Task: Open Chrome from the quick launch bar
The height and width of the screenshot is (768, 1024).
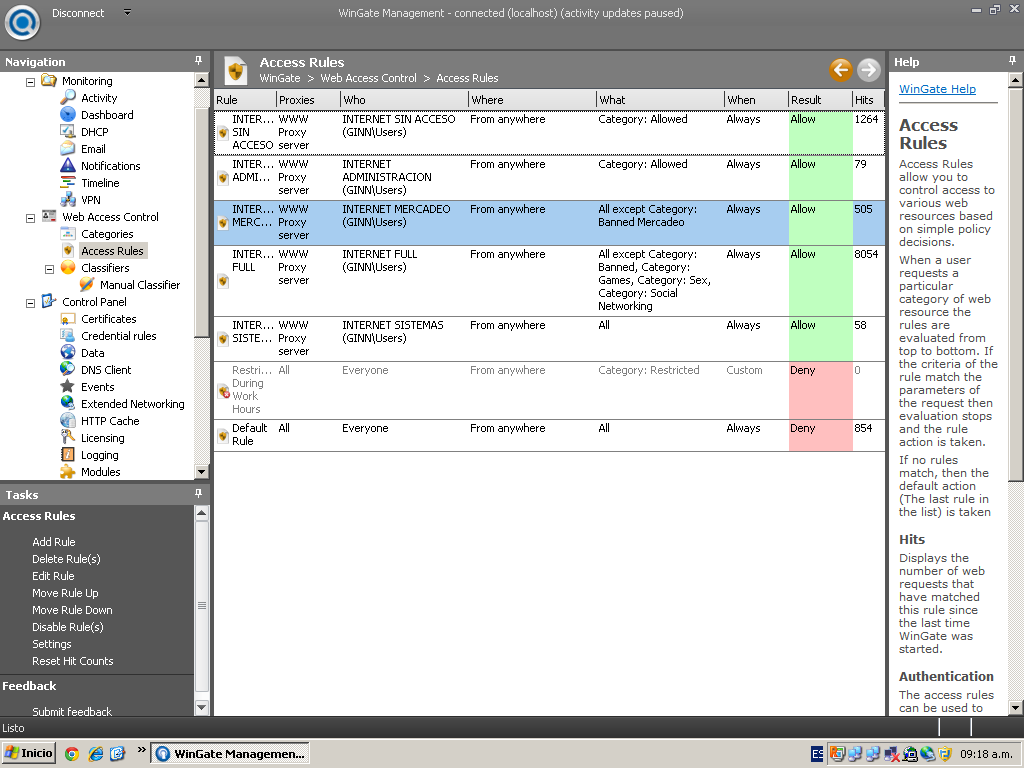Action: coord(72,754)
